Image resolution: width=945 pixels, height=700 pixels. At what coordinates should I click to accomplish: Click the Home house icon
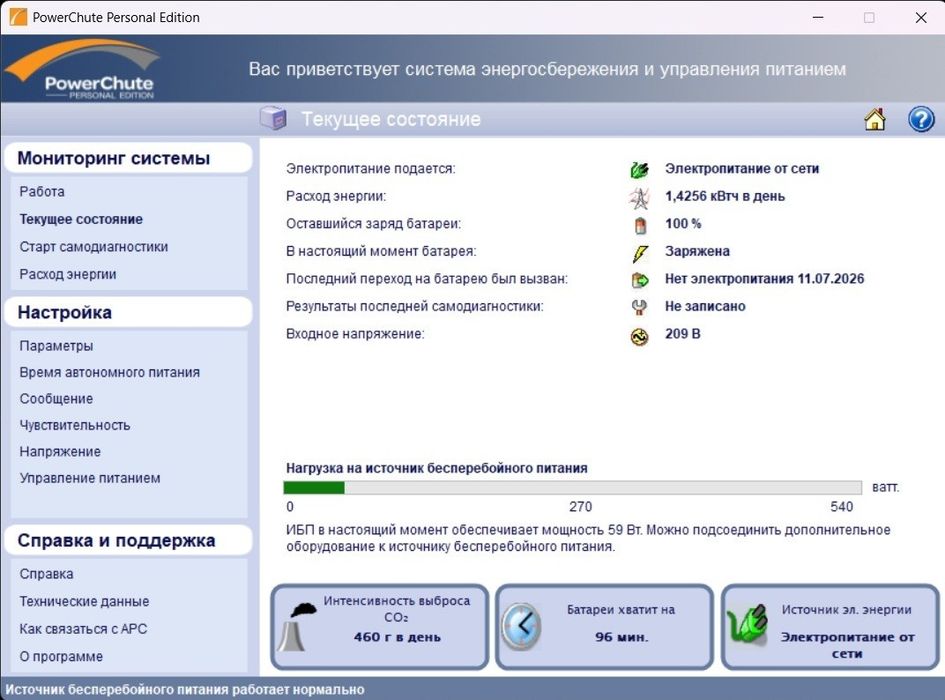(x=875, y=119)
